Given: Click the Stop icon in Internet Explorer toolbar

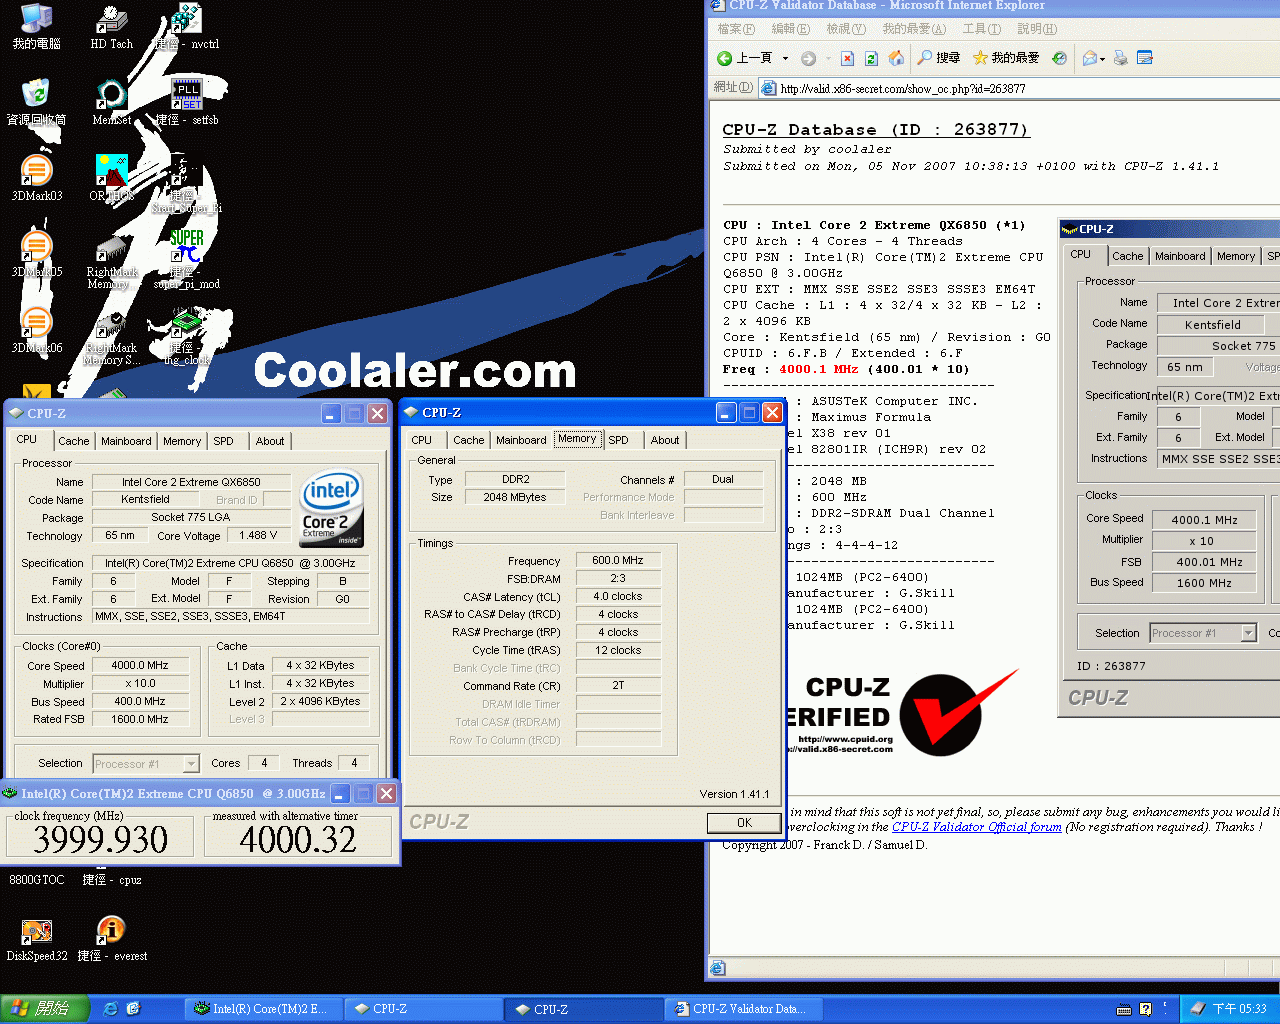Looking at the screenshot, I should 847,58.
